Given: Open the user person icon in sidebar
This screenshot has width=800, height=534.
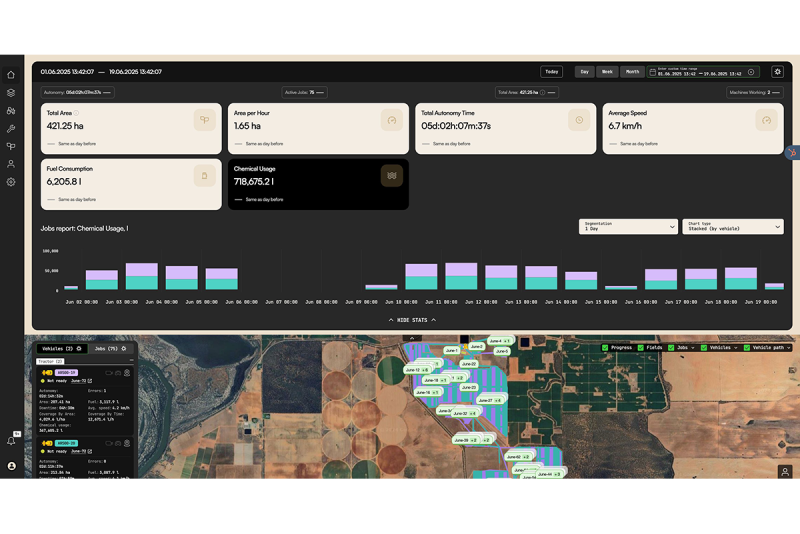Looking at the screenshot, I should [x=11, y=164].
